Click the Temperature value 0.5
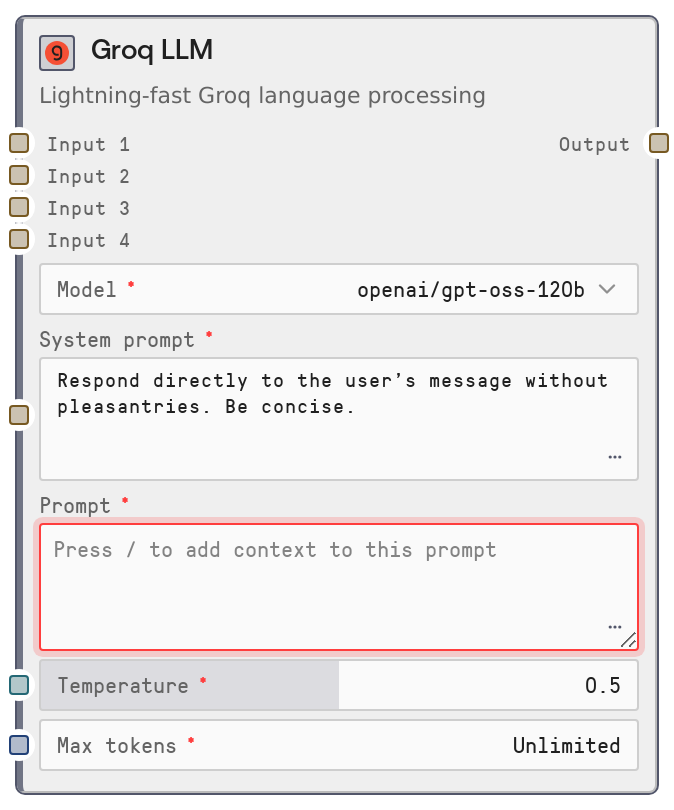Viewport: 674px width, 810px height. click(602, 686)
